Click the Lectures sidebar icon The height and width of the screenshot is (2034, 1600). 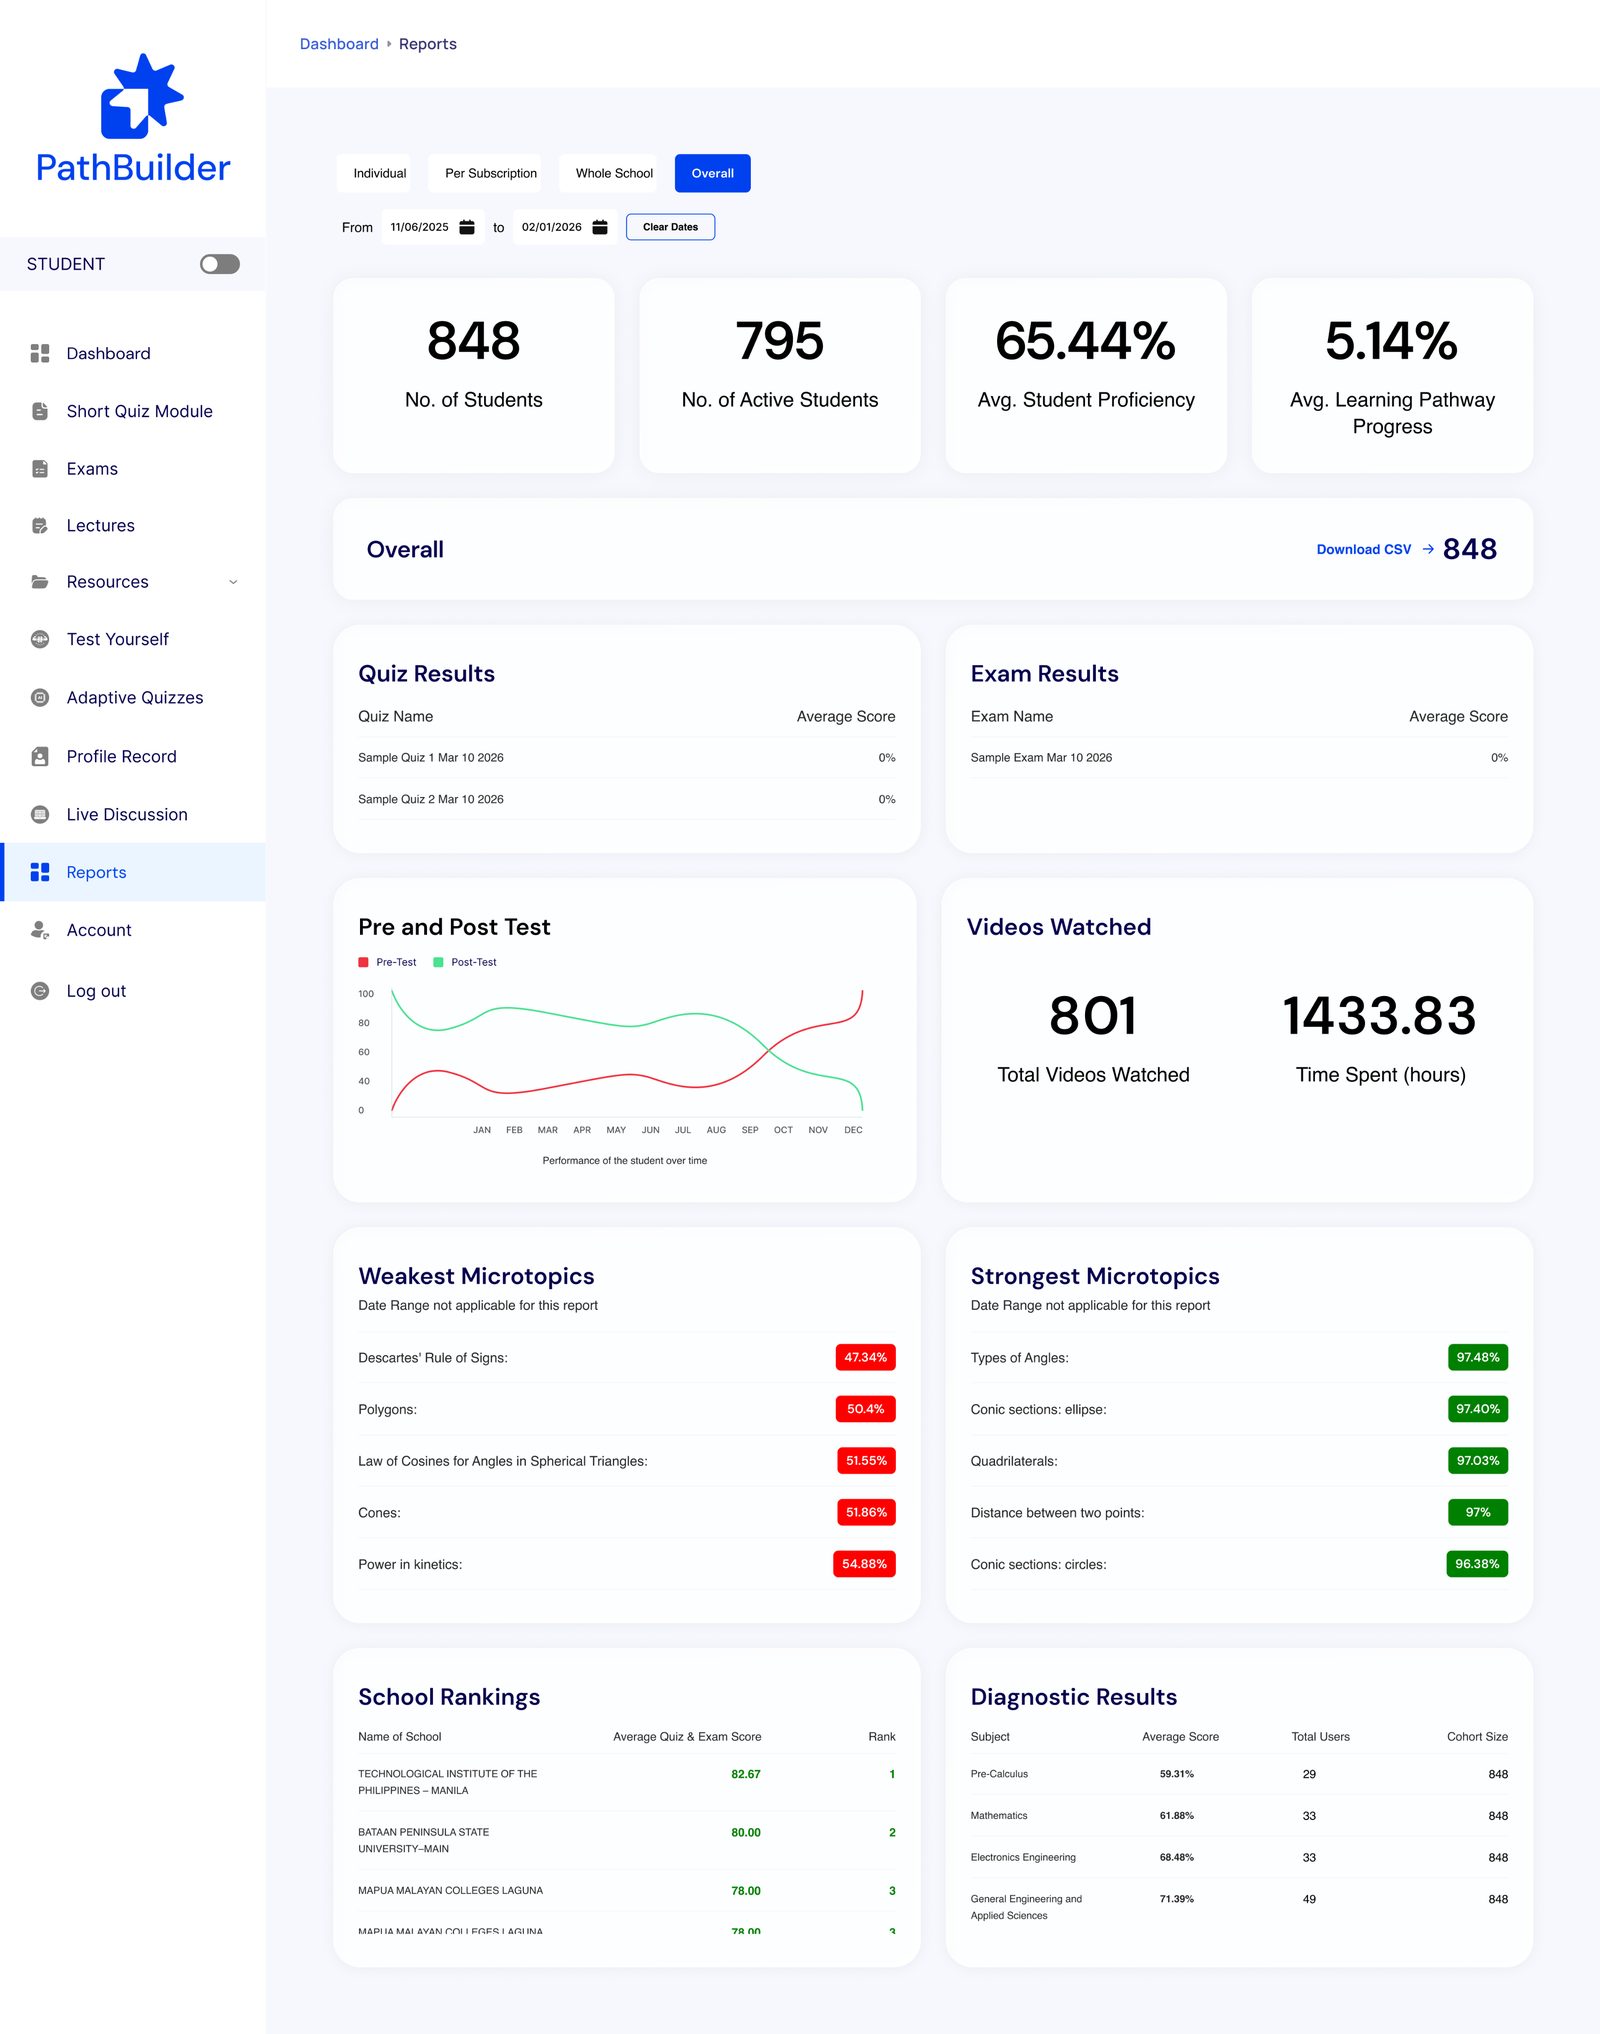(x=40, y=526)
